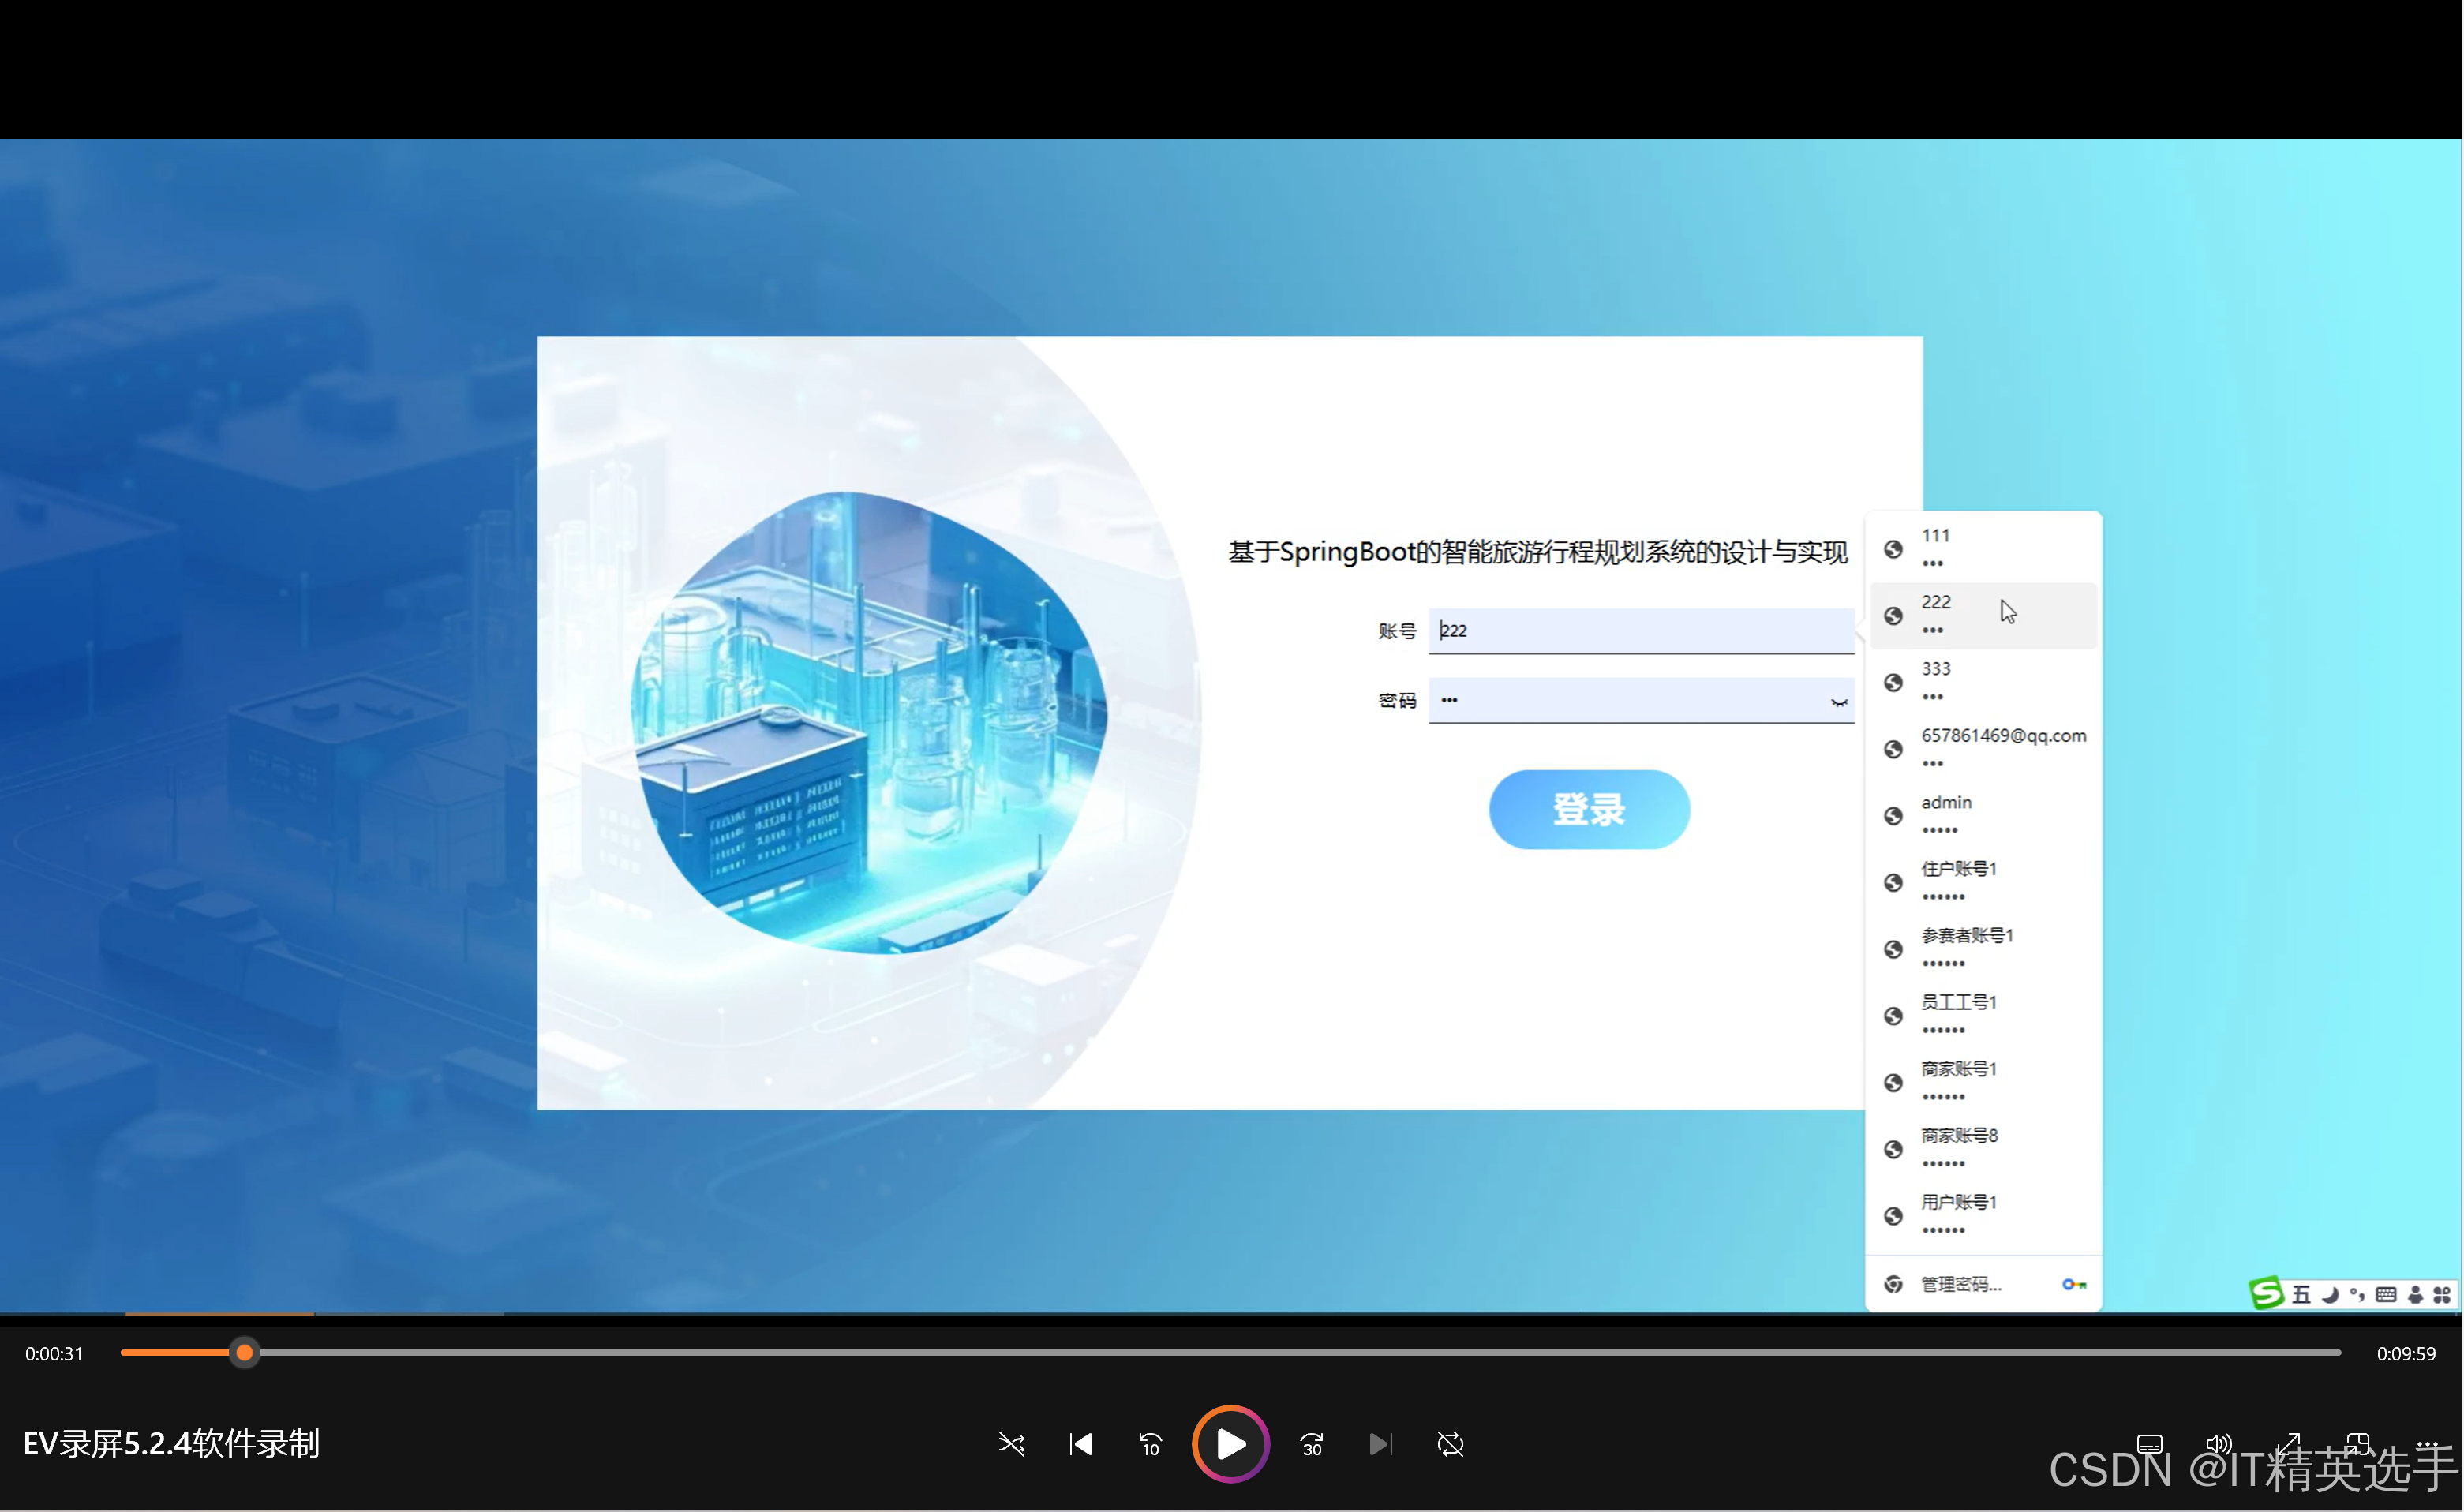Click the elapsed time 0:00:31
This screenshot has width=2464, height=1512.
(x=54, y=1354)
